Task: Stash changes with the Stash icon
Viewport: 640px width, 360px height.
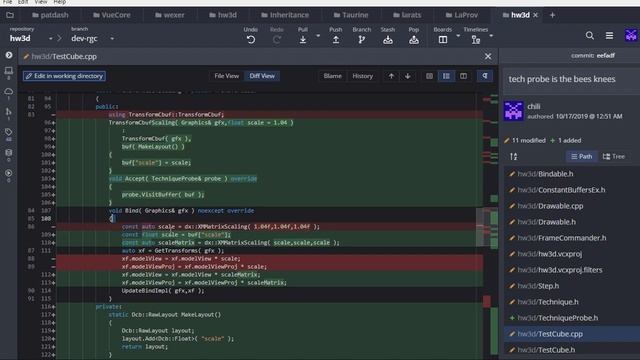Action: click(x=388, y=40)
